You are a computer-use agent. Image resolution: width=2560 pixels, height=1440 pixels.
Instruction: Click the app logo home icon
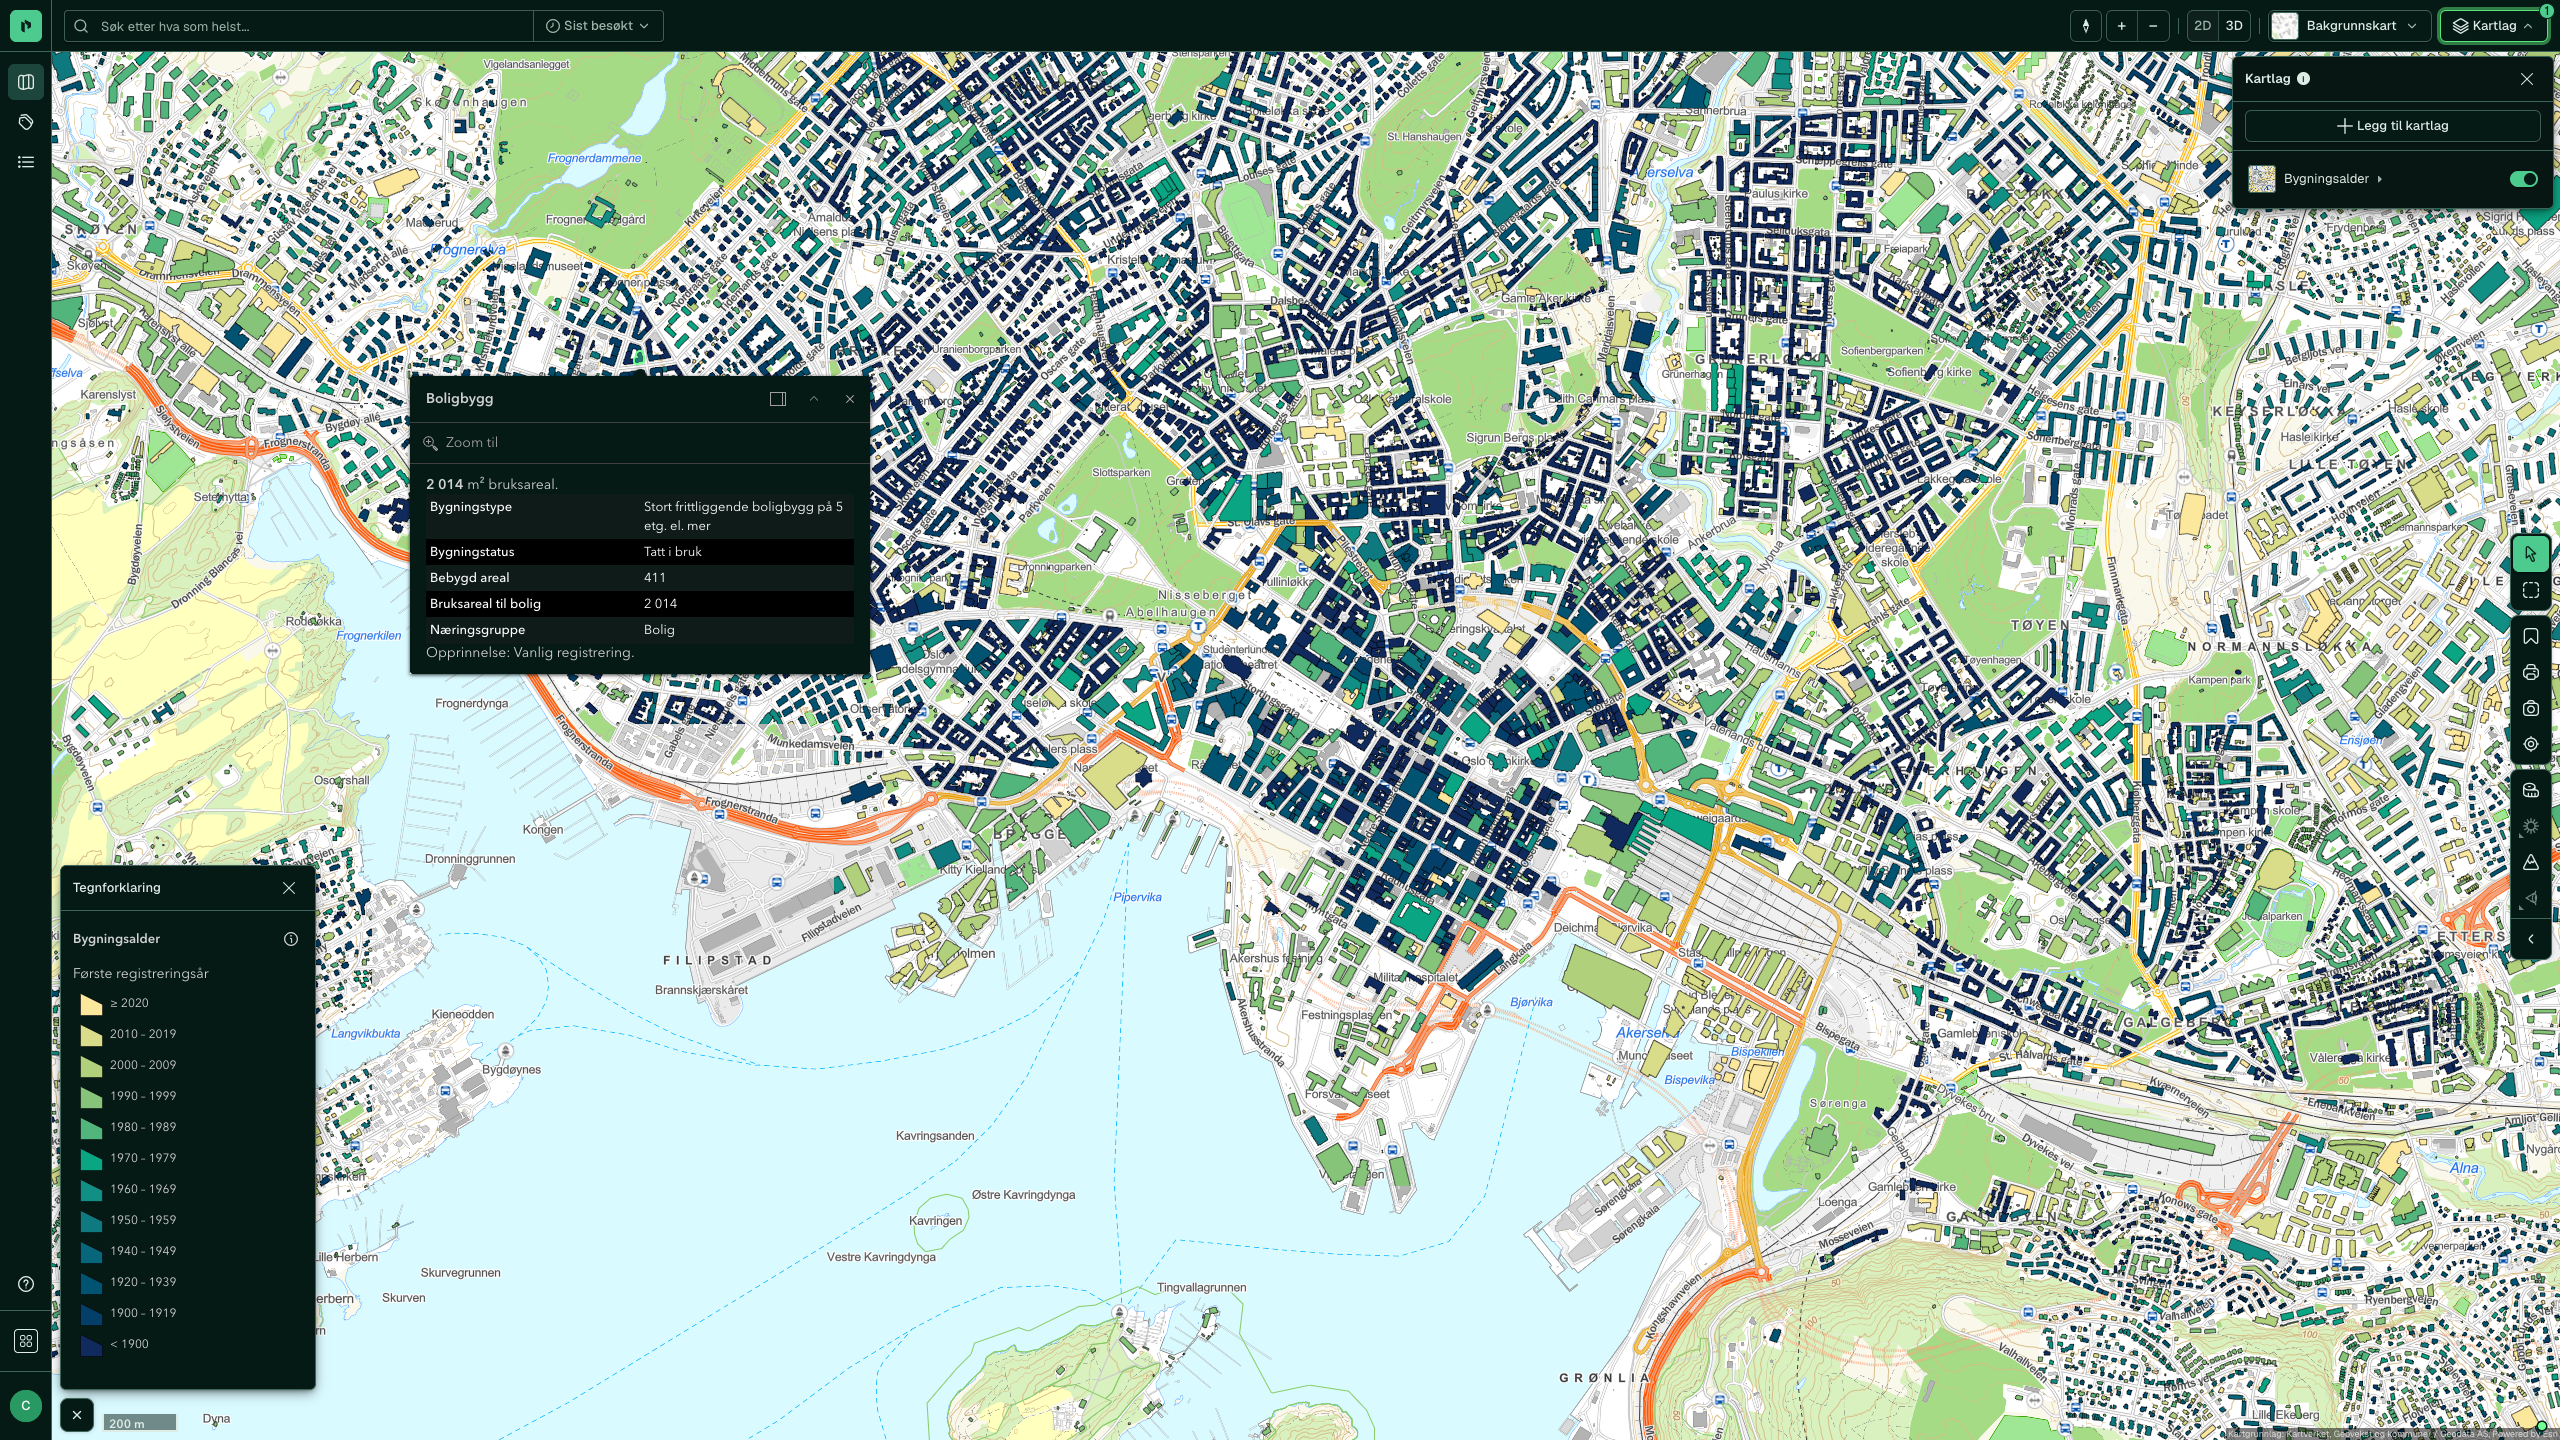coord(26,26)
